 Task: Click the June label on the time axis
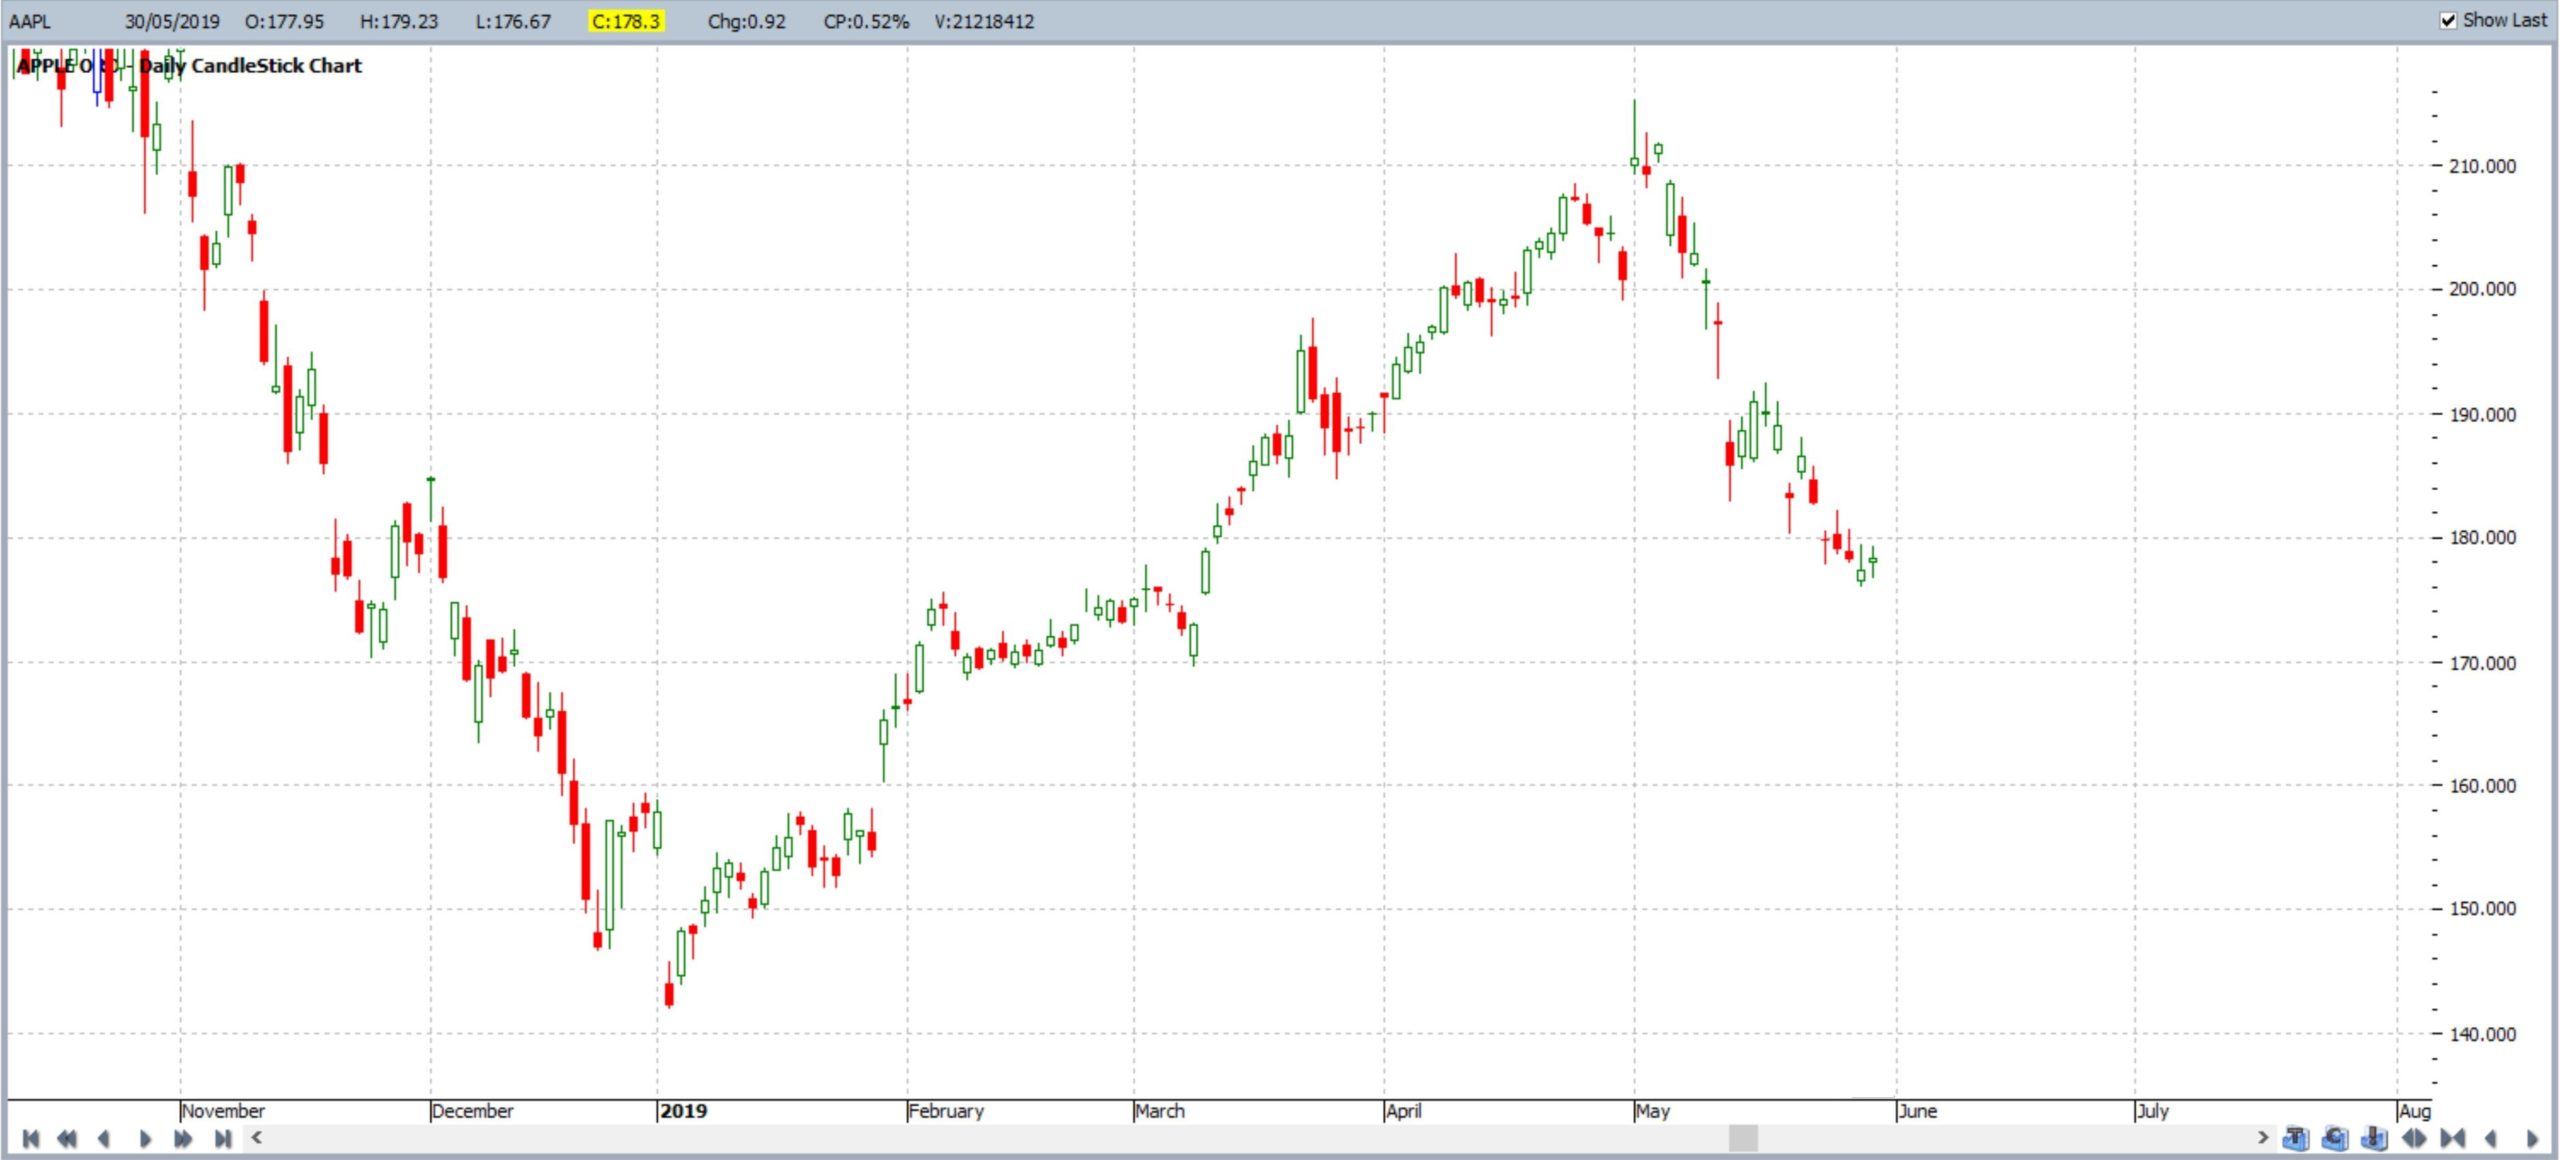click(x=1918, y=1111)
